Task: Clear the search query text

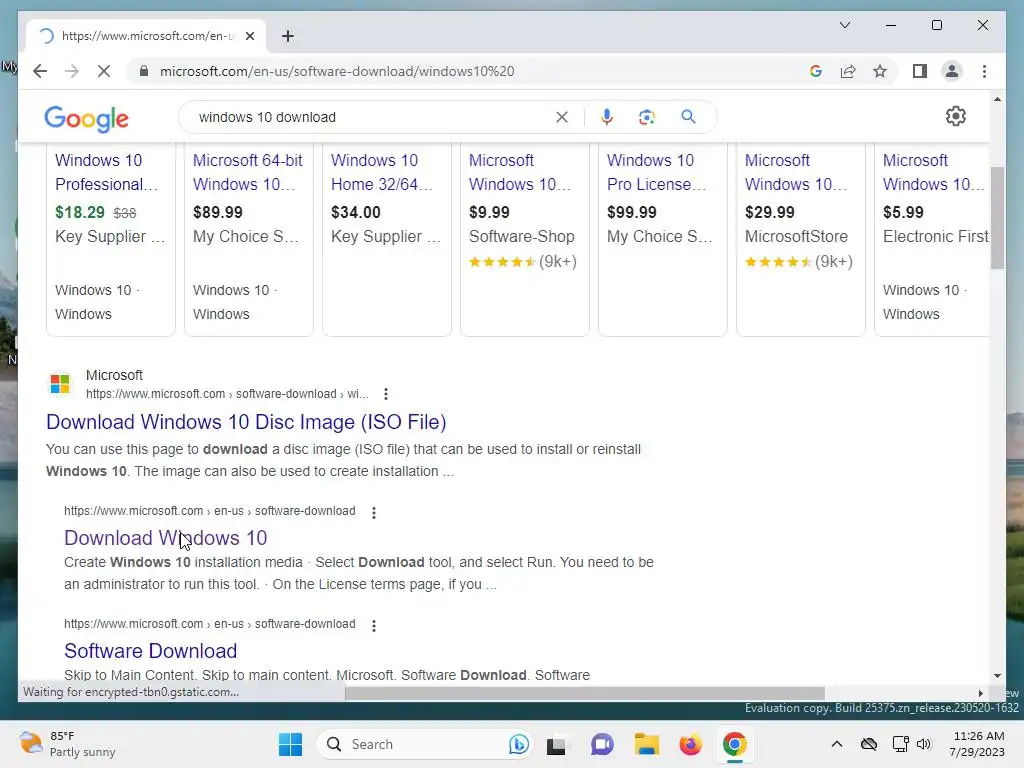Action: coord(562,117)
